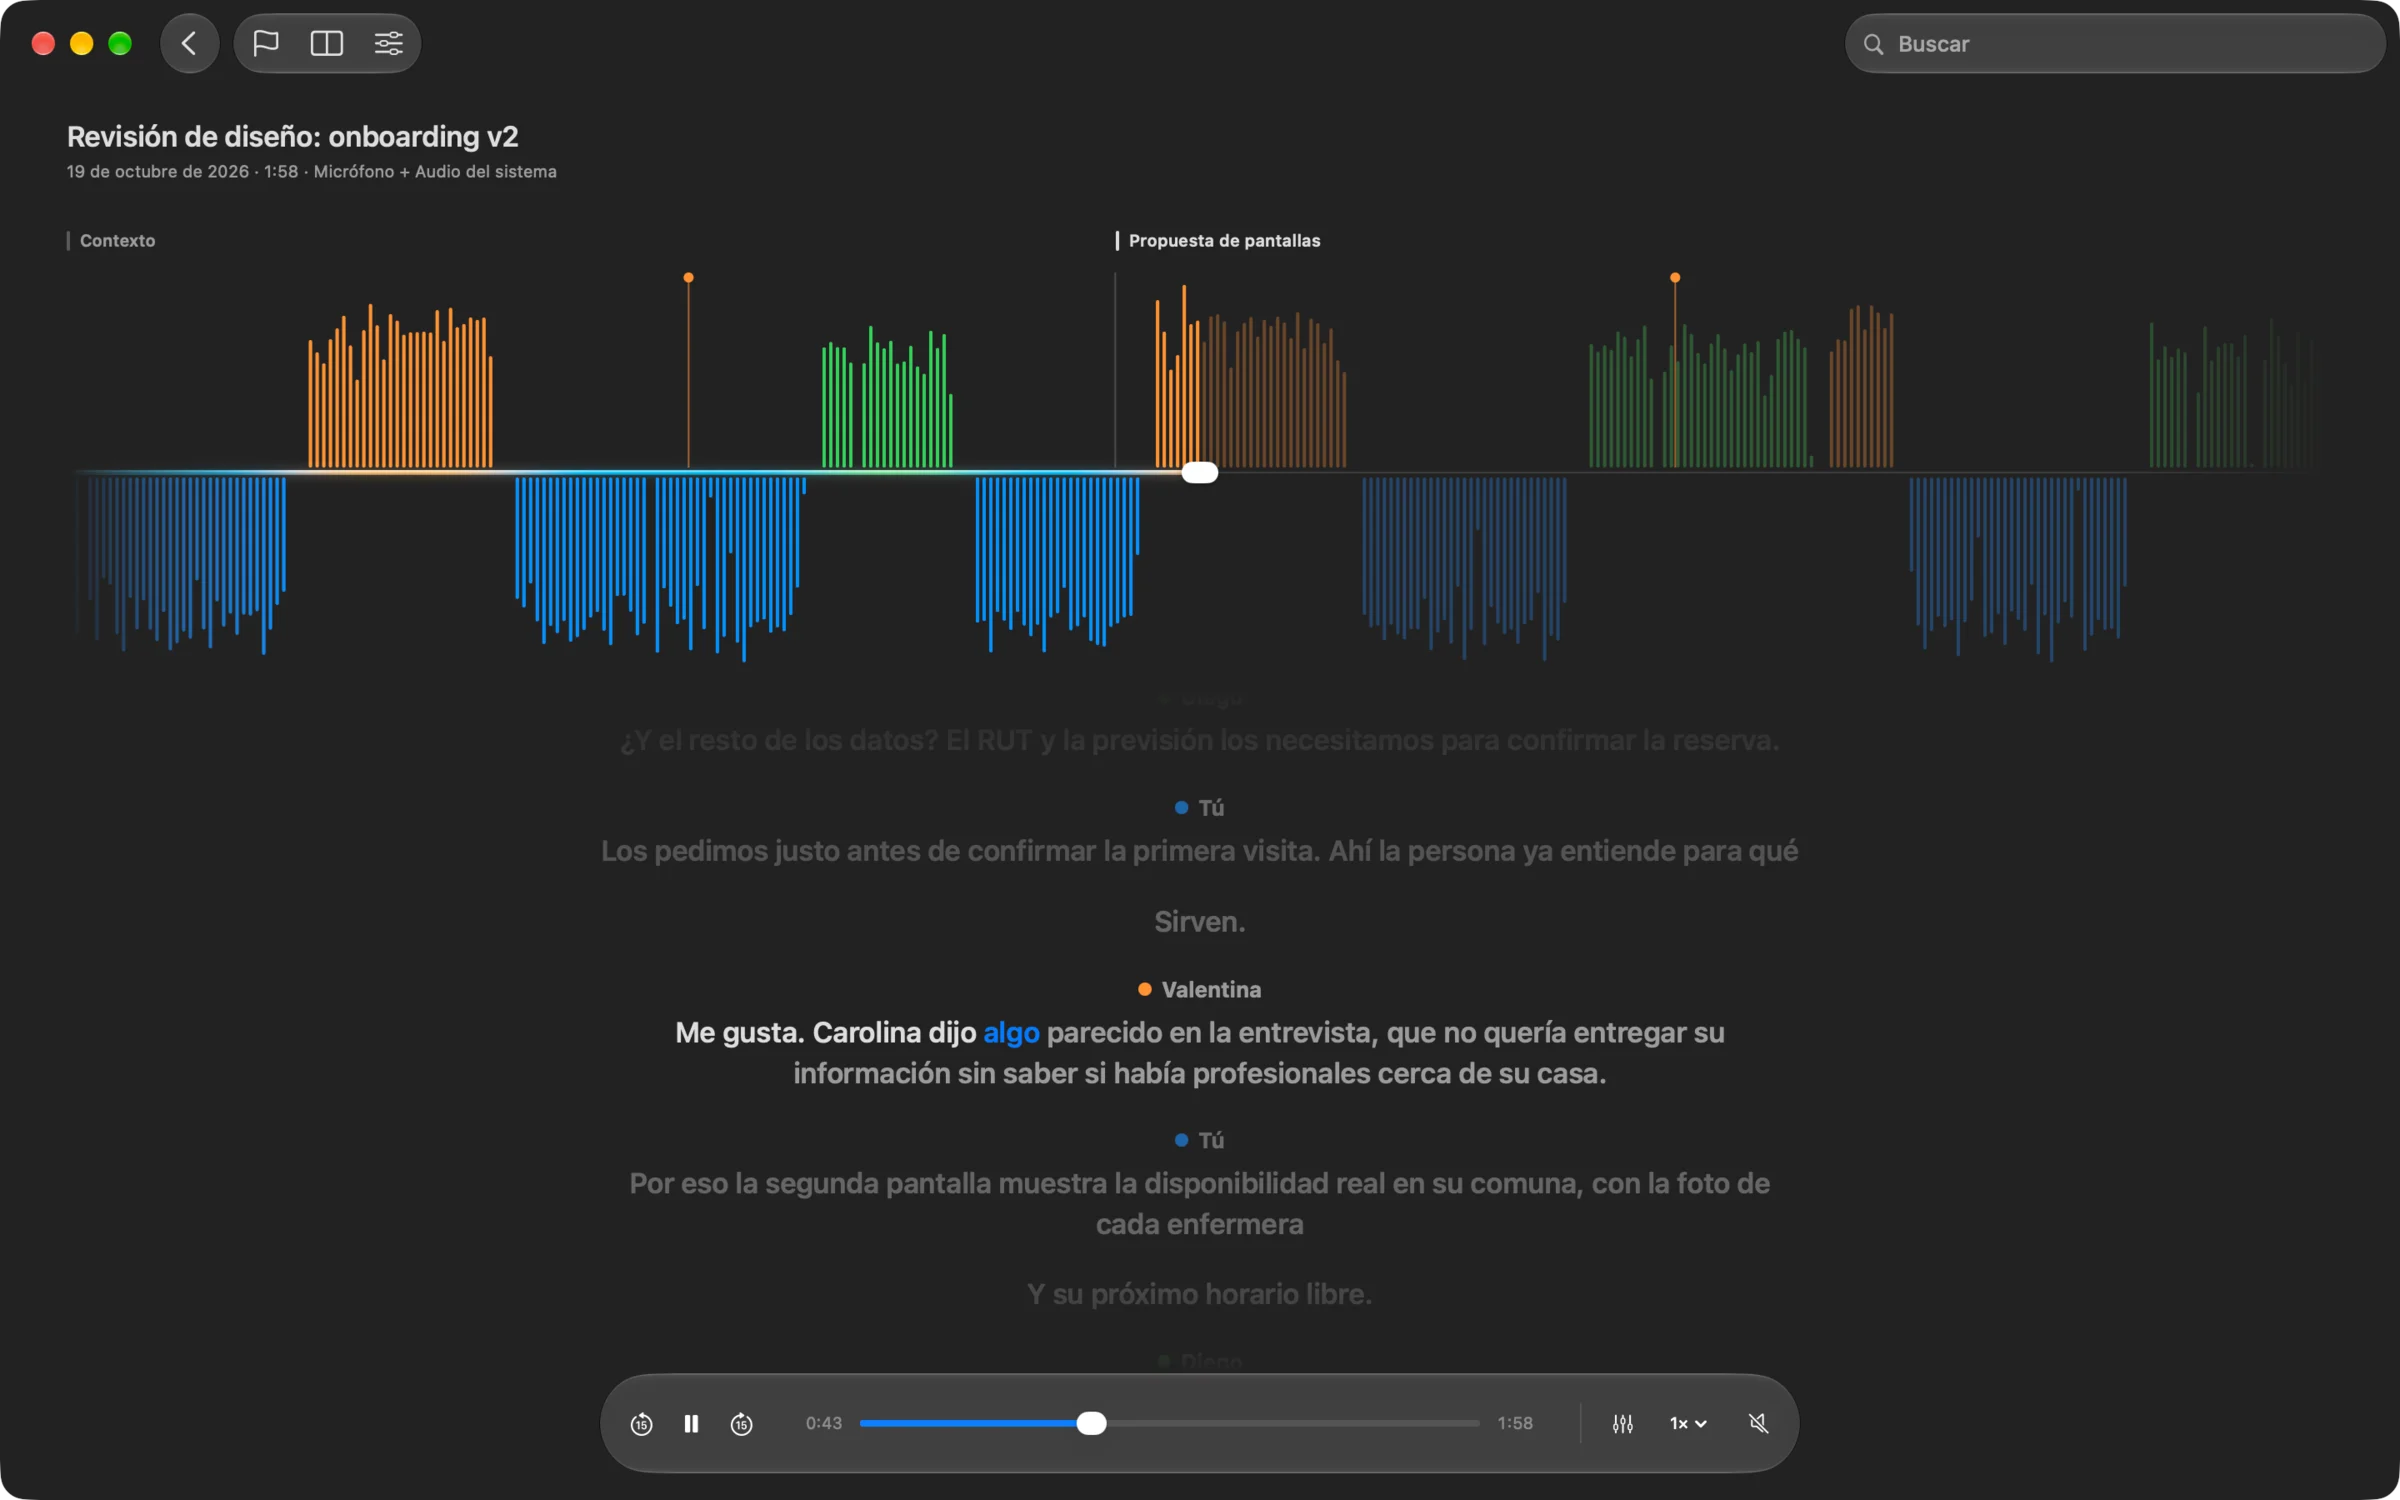Add a flag marker from the toolbar
Viewport: 2400px width, 1500px height.
point(265,43)
